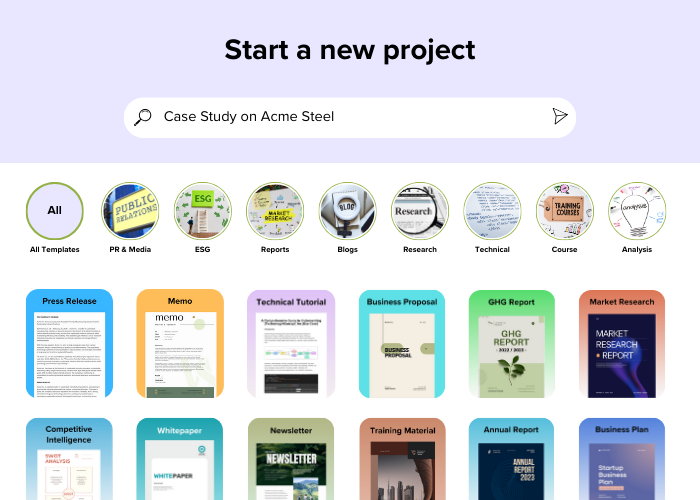Image resolution: width=700 pixels, height=500 pixels.
Task: Open the Press Release template
Action: click(69, 343)
